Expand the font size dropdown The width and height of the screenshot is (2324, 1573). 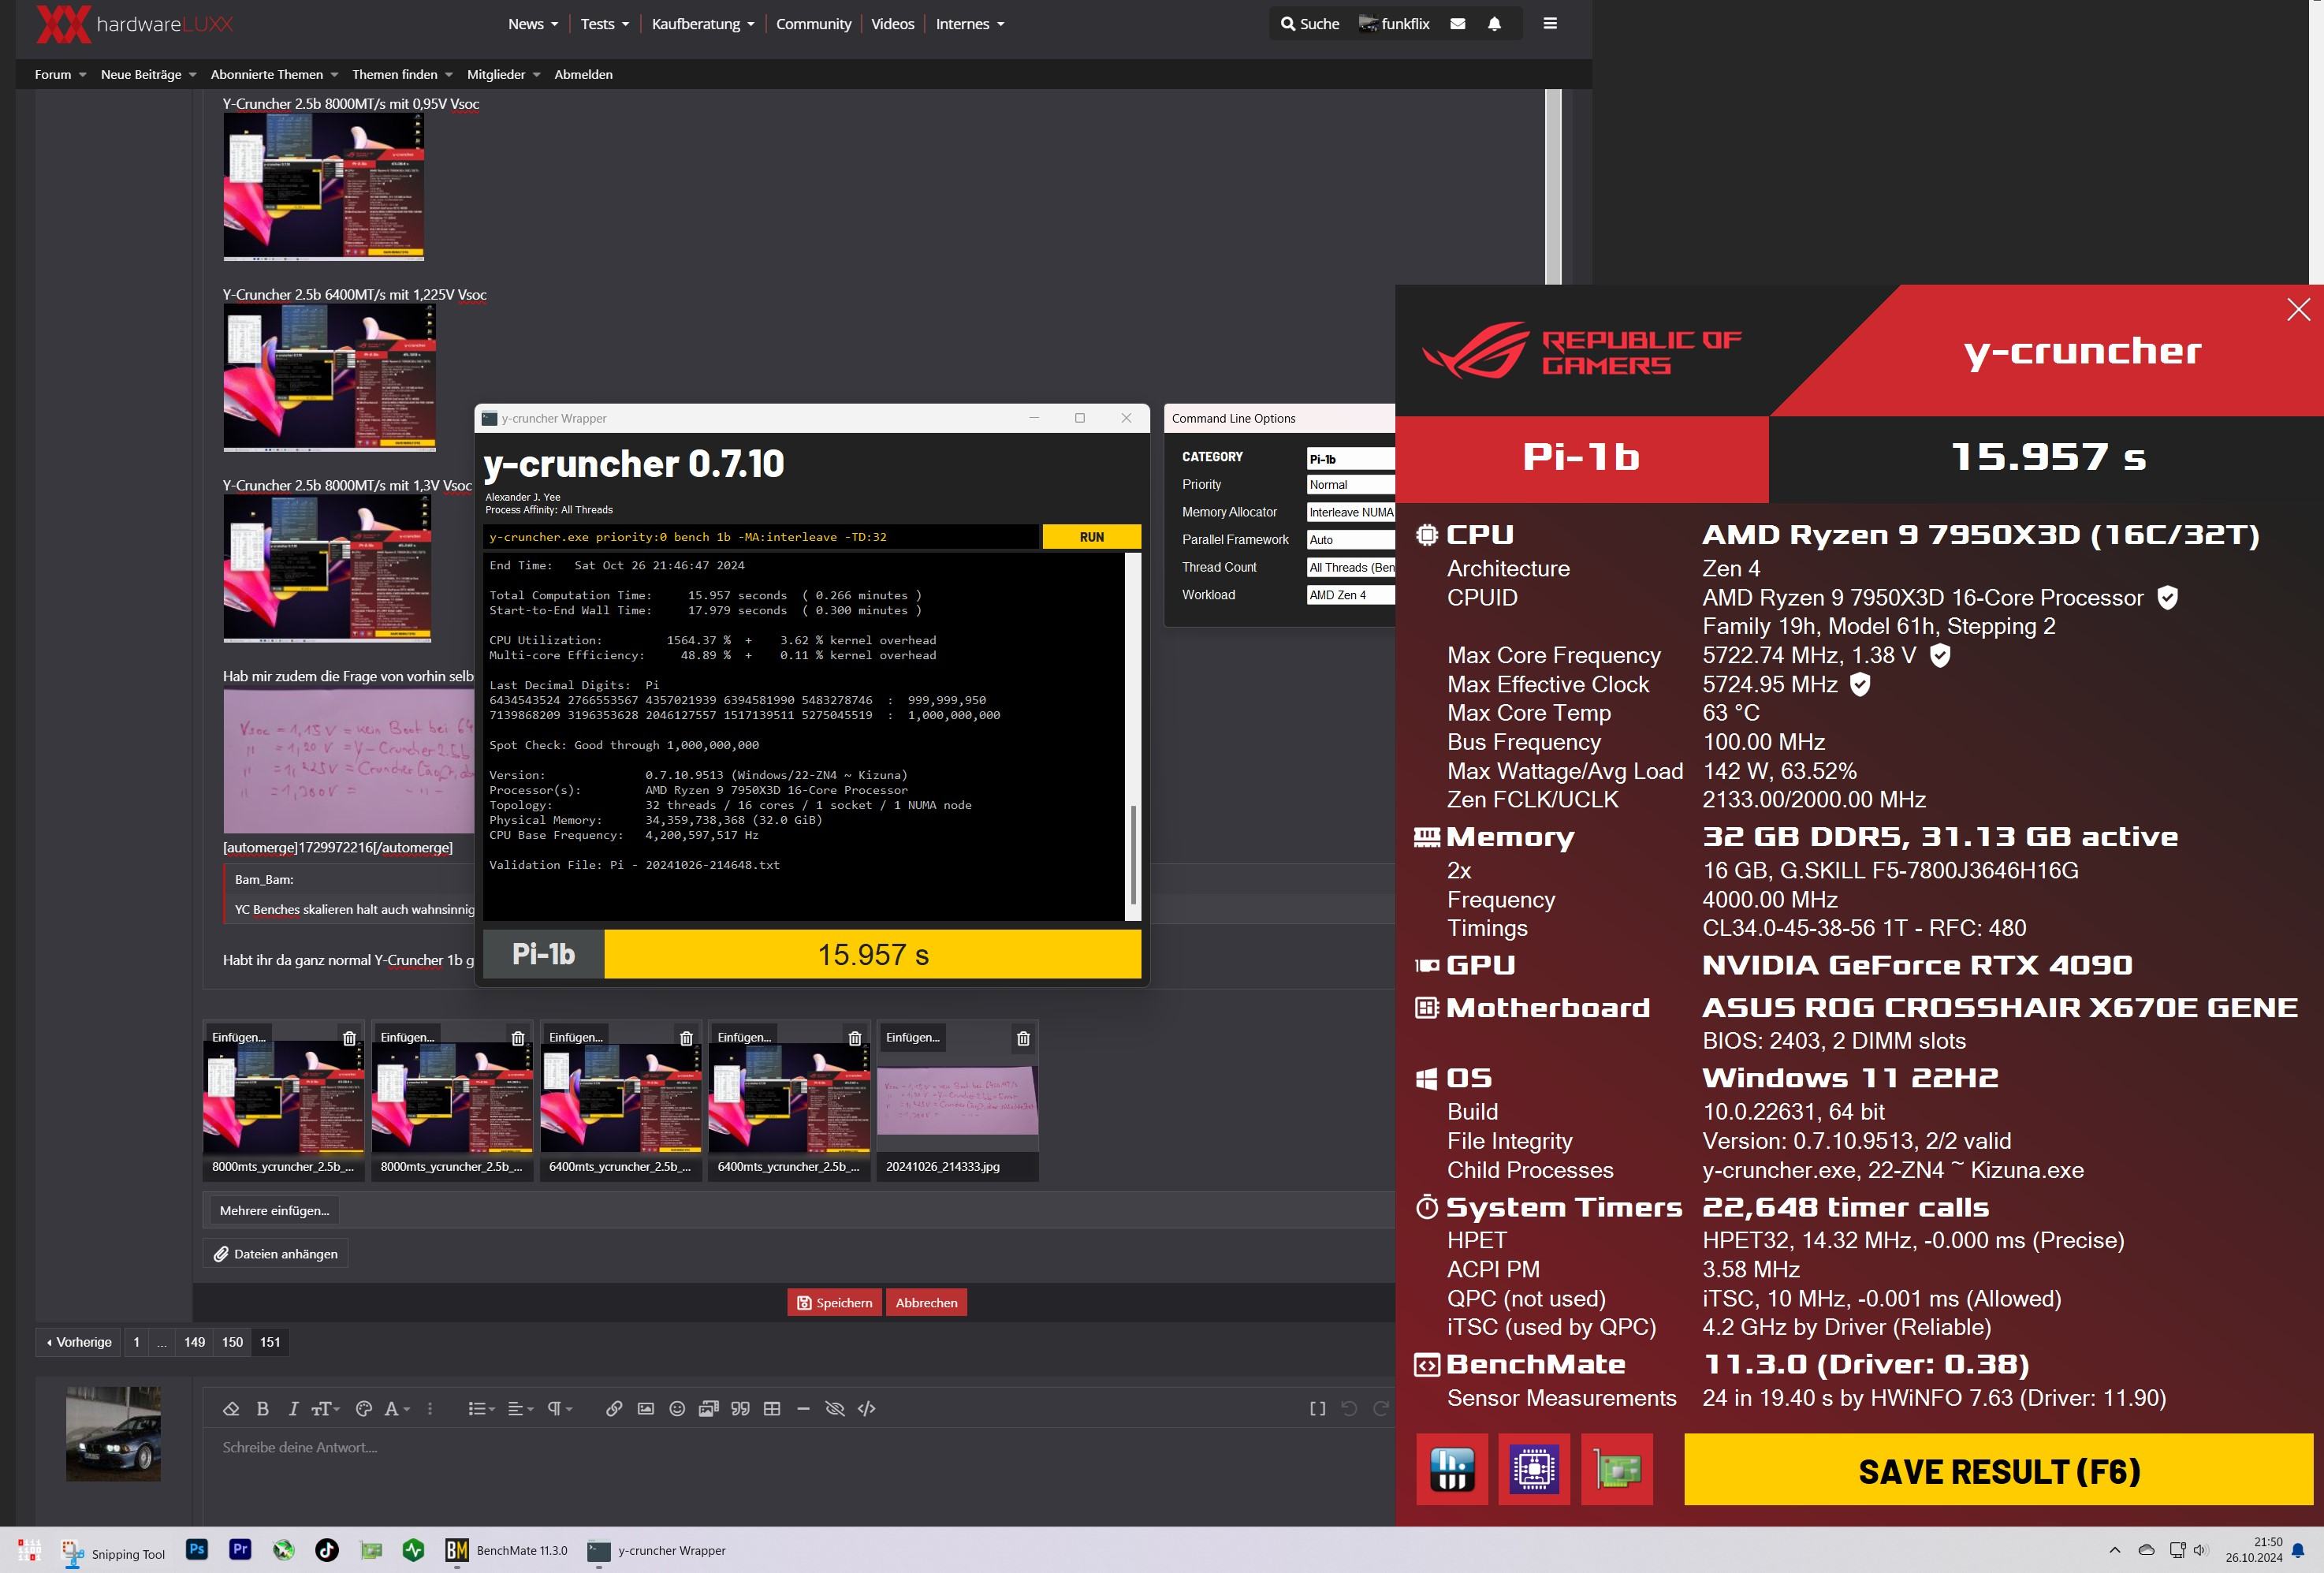(326, 1408)
